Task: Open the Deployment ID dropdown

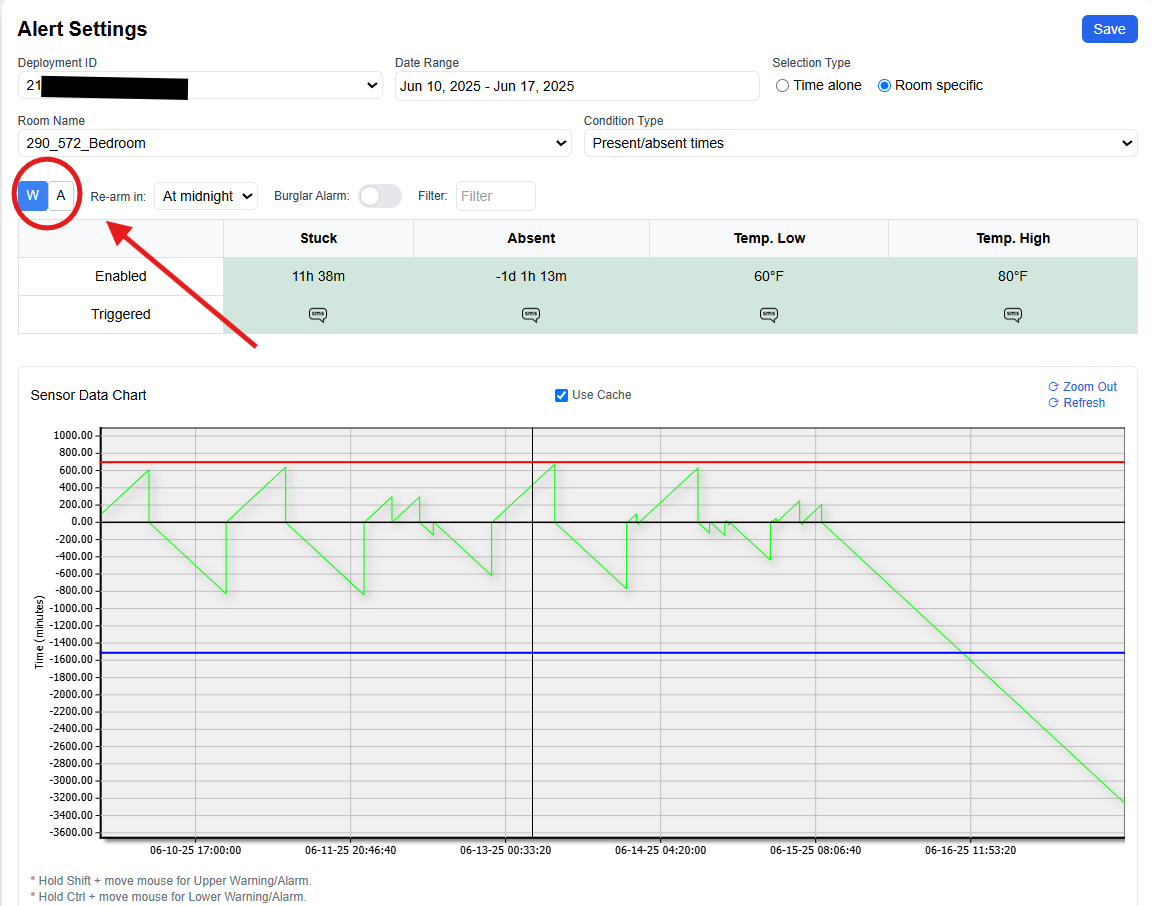Action: (x=200, y=86)
